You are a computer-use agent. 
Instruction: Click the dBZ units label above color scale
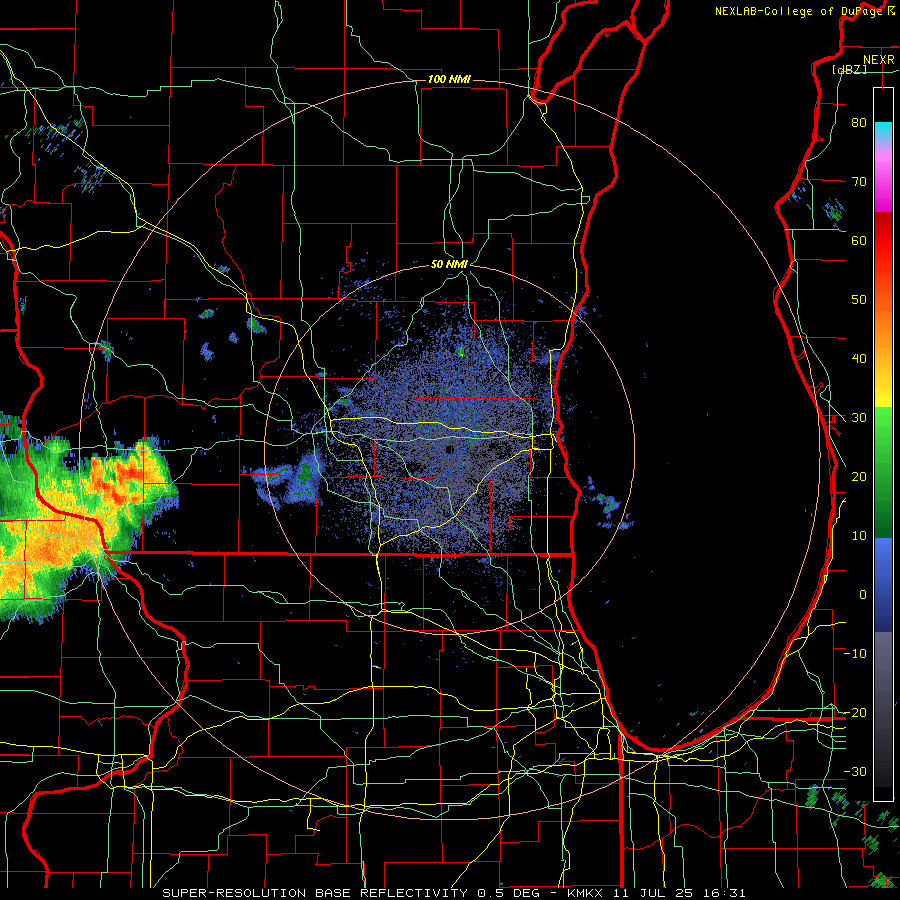pyautogui.click(x=849, y=70)
